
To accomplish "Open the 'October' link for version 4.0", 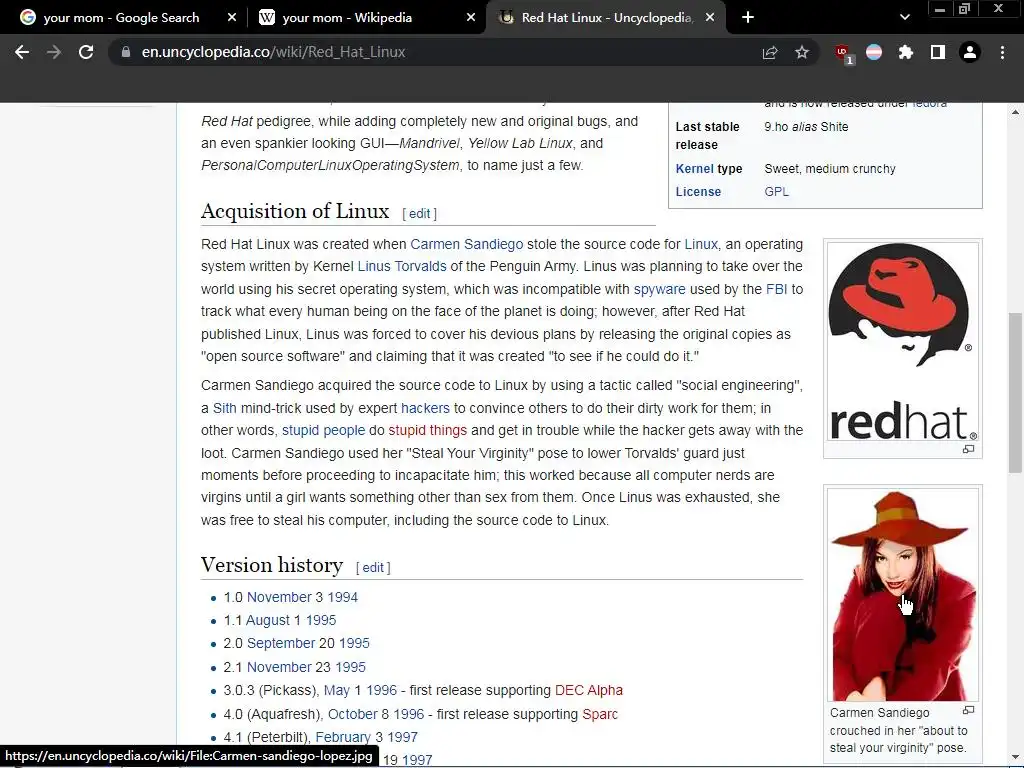I will pos(353,714).
